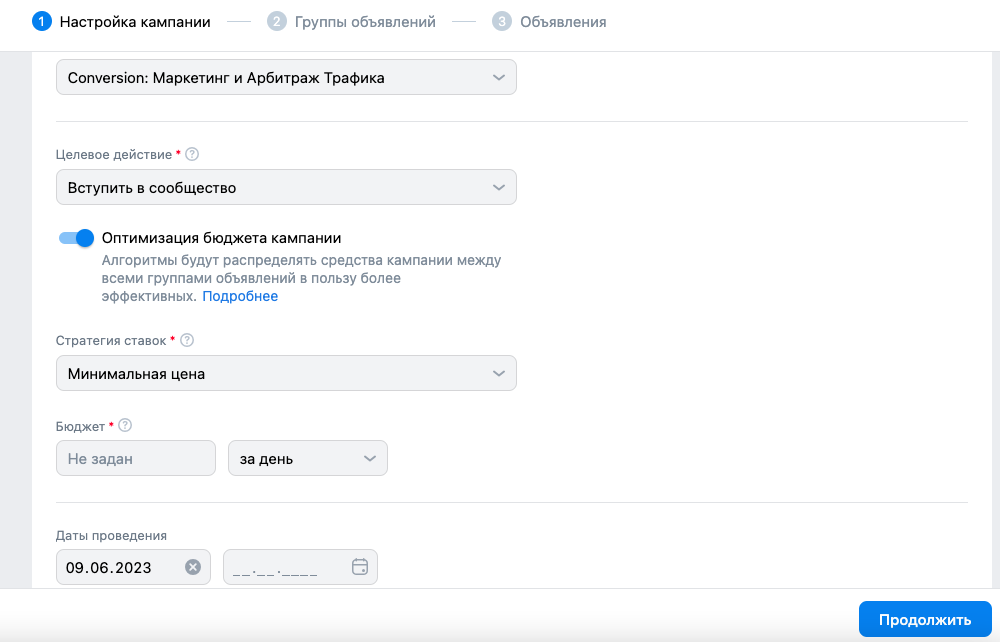The image size is (1000, 642).
Task: Go to step Группы объявлений
Action: (x=351, y=22)
